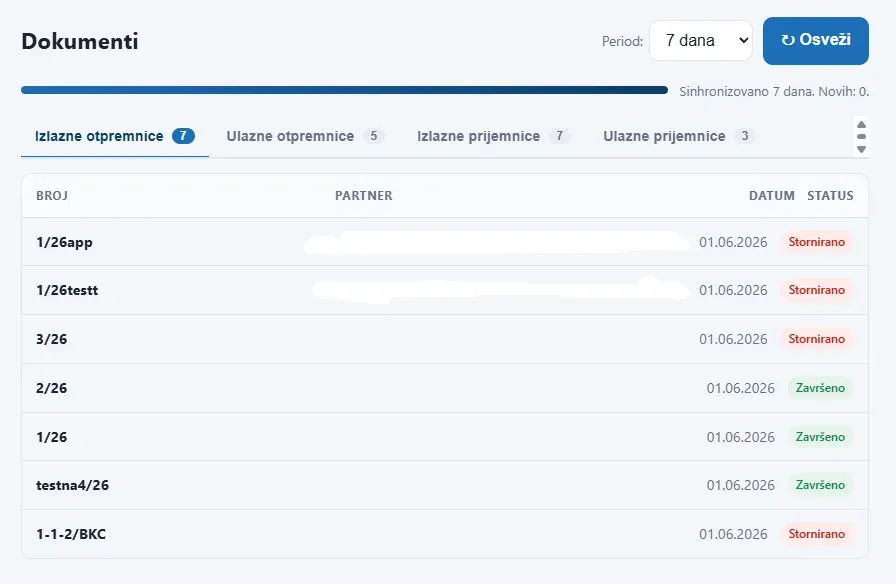
Task: Open document 1-1-2/BKC
Action: click(445, 534)
